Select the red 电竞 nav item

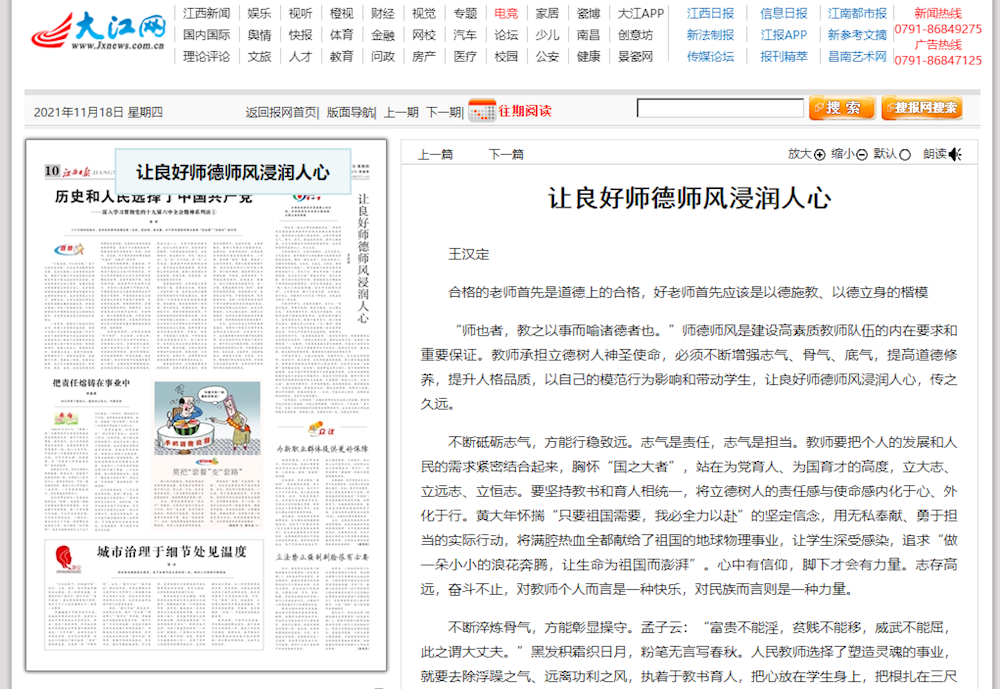[506, 13]
